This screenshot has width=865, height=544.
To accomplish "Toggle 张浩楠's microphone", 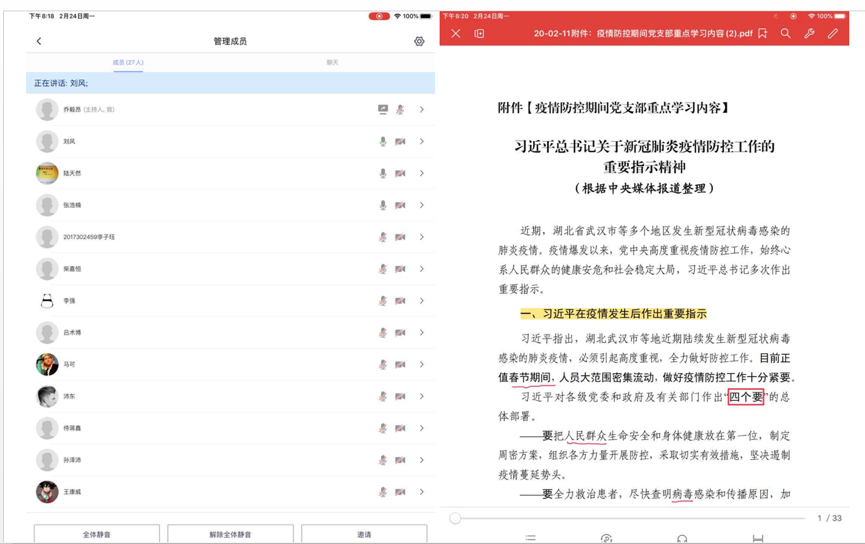I will [382, 205].
